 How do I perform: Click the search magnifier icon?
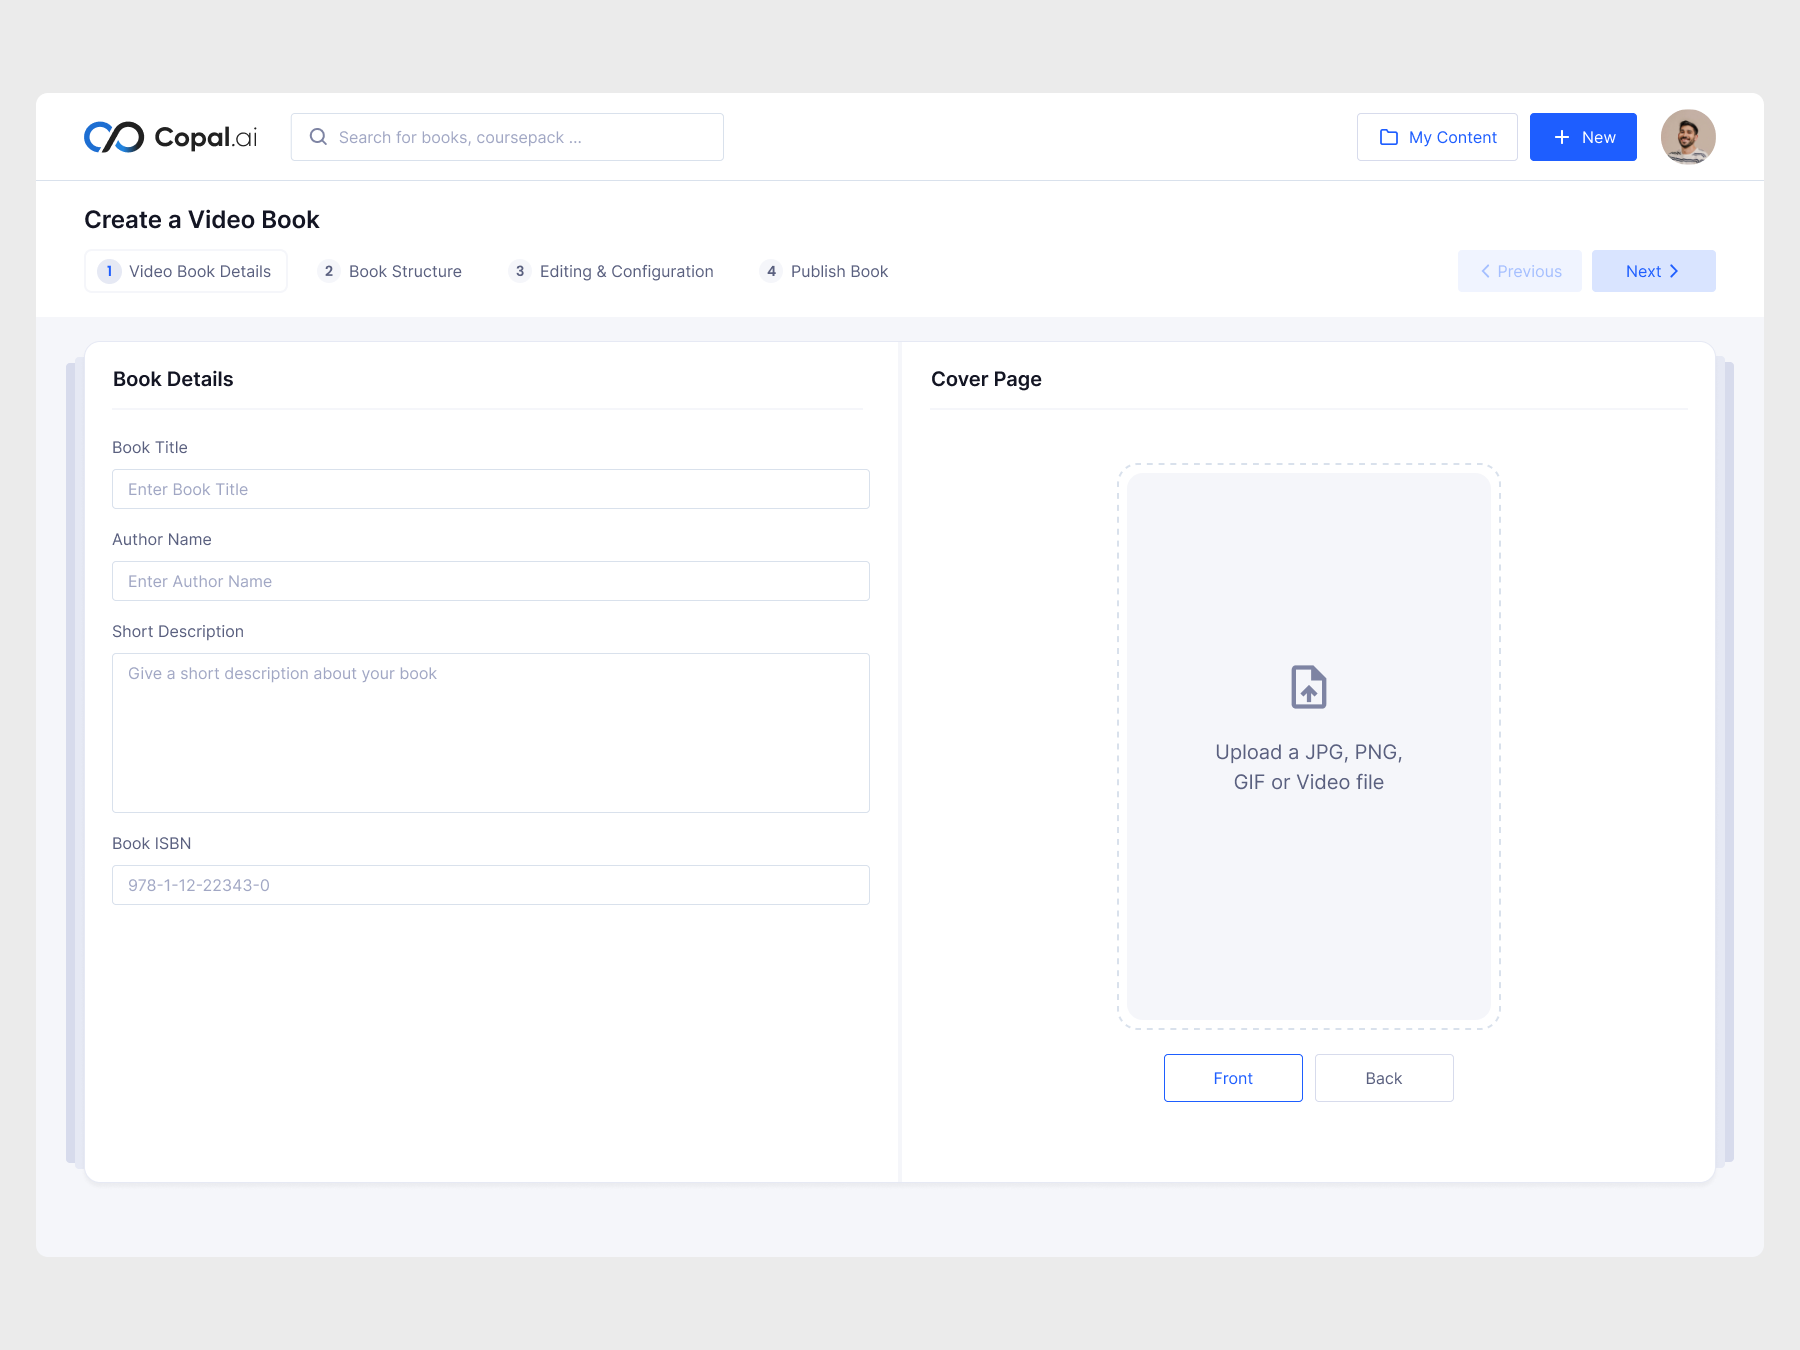point(318,137)
